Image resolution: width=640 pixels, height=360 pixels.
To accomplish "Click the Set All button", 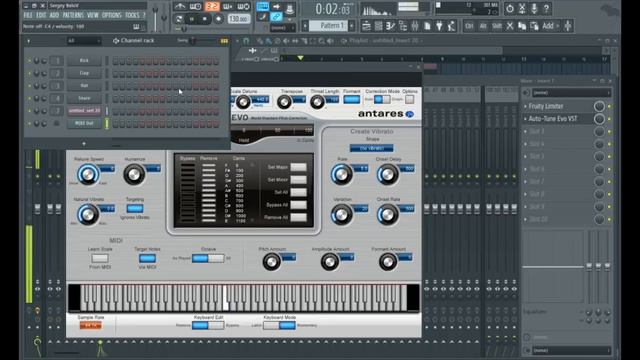I will 298,192.
